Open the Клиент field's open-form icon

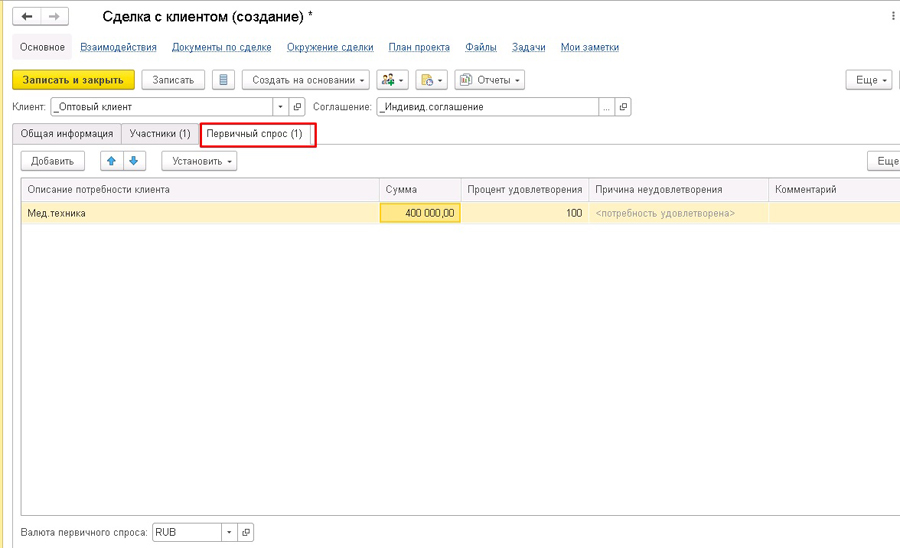tap(297, 107)
